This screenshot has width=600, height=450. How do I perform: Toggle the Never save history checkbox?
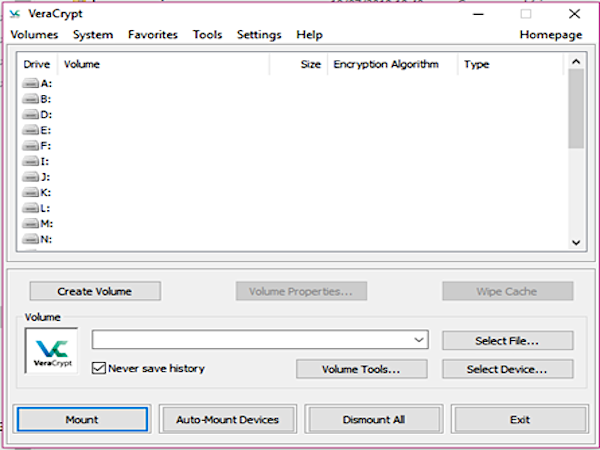click(98, 368)
